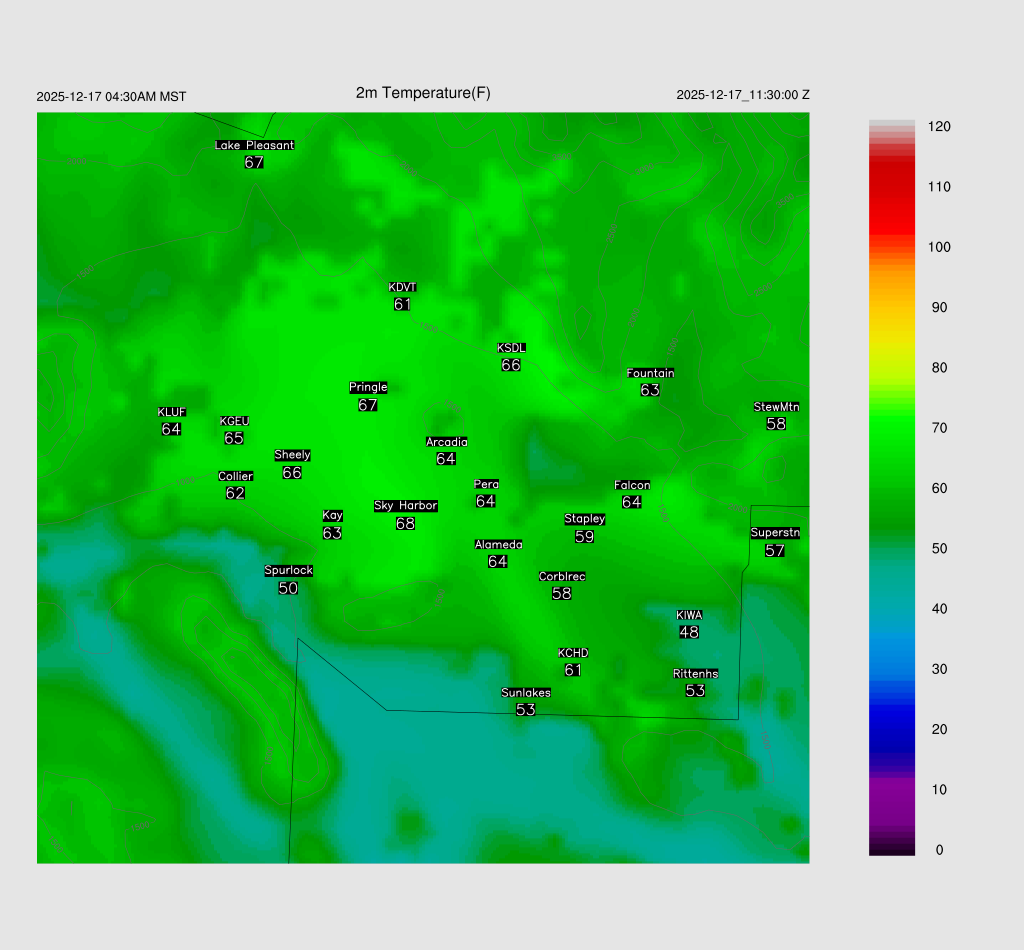The image size is (1024, 950).
Task: Select the StewMtn station label
Action: pyautogui.click(x=776, y=407)
